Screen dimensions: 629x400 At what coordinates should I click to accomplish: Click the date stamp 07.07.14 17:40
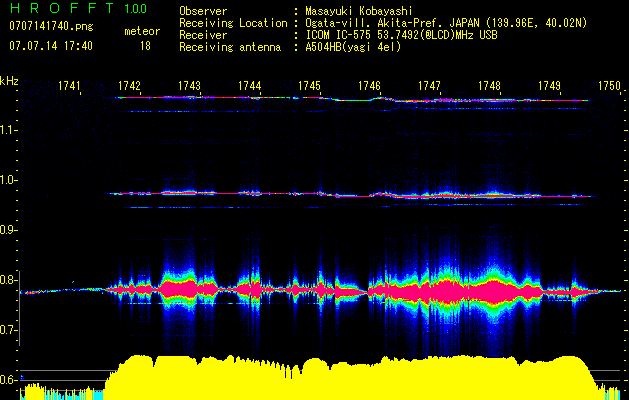coord(51,46)
